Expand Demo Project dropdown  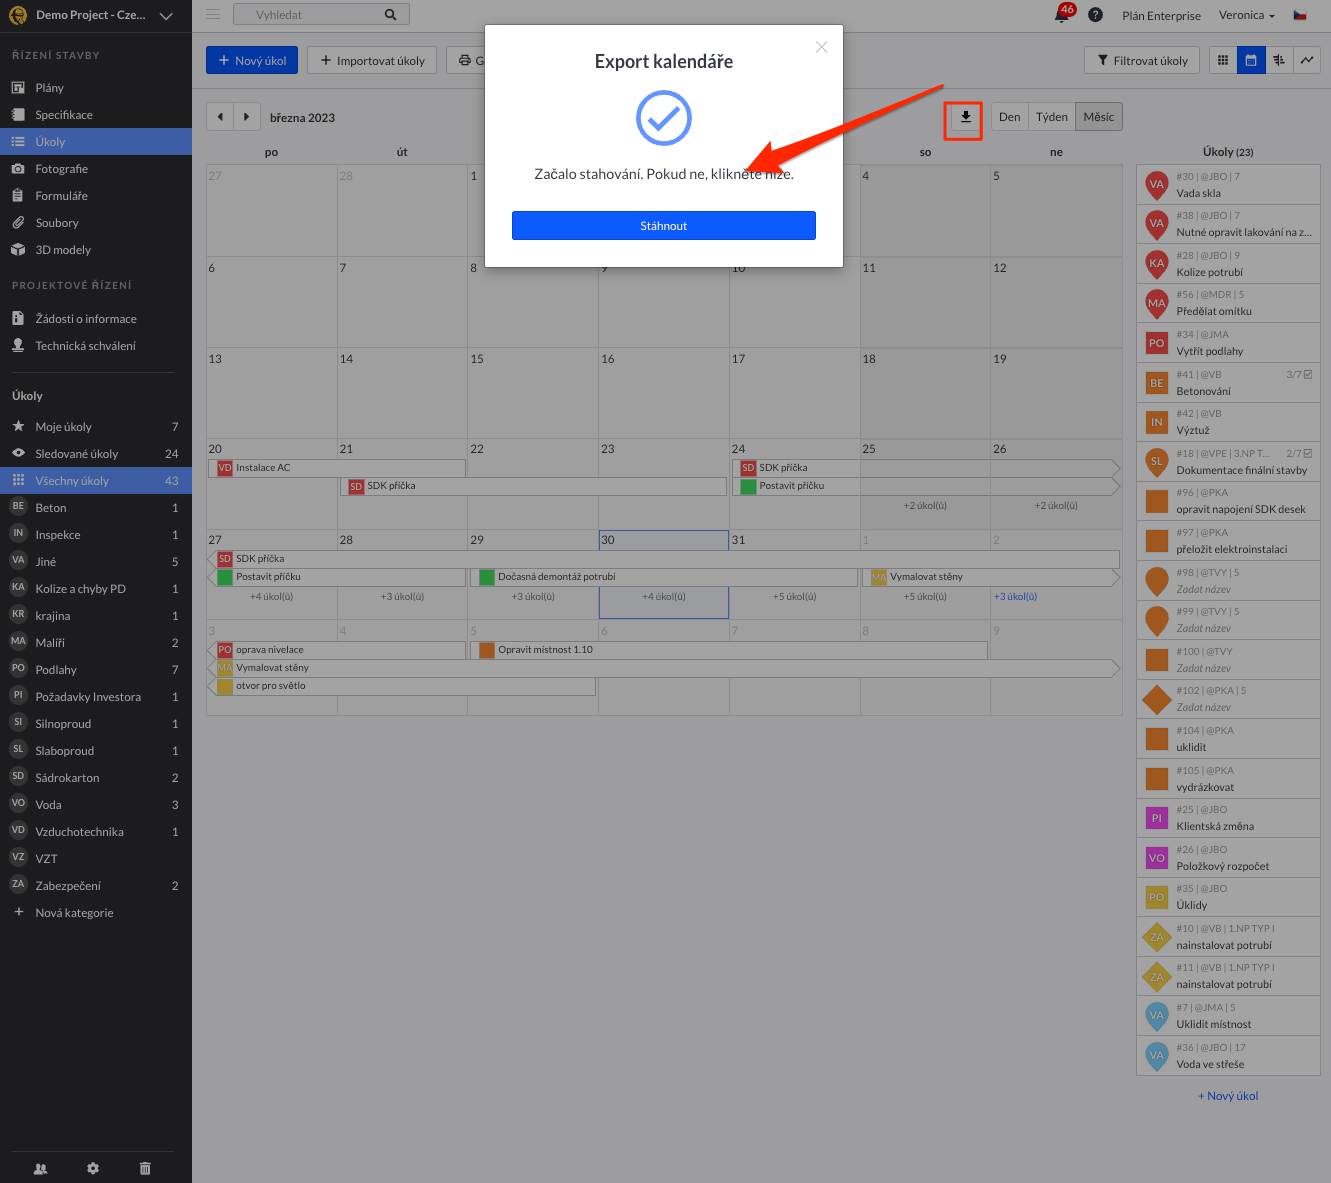click(x=166, y=16)
